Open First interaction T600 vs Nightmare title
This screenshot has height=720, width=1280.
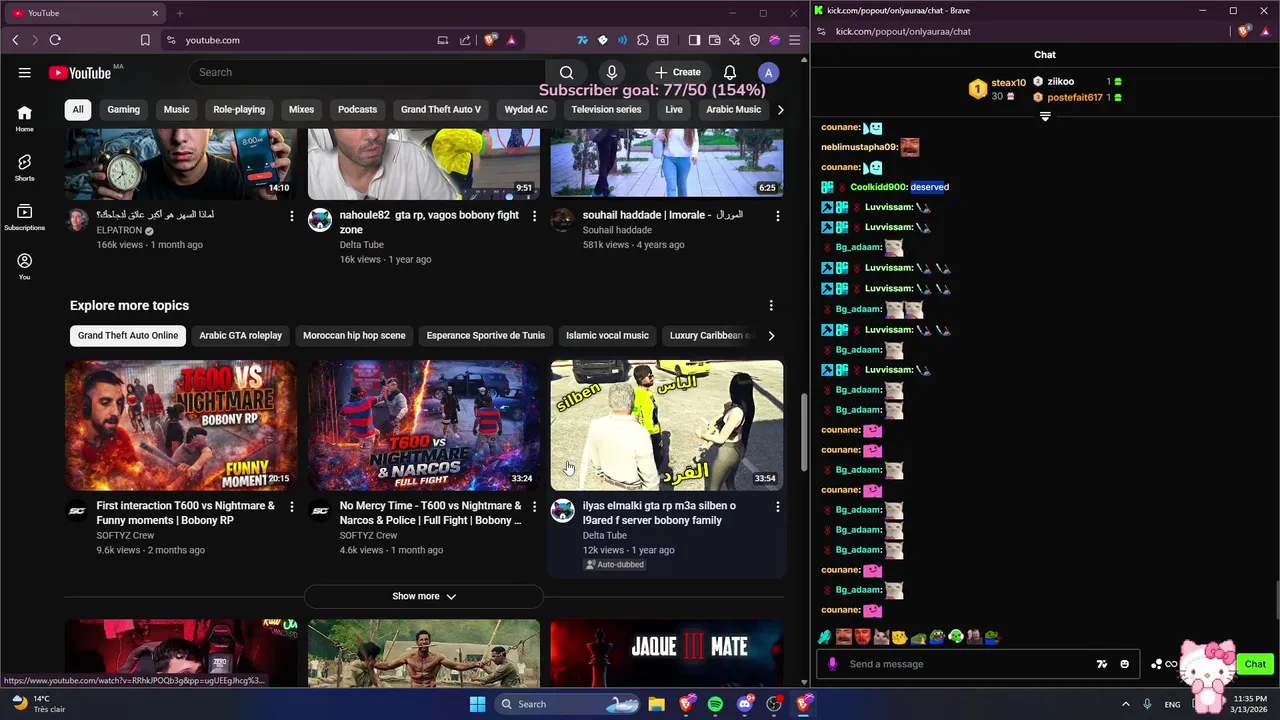(185, 513)
